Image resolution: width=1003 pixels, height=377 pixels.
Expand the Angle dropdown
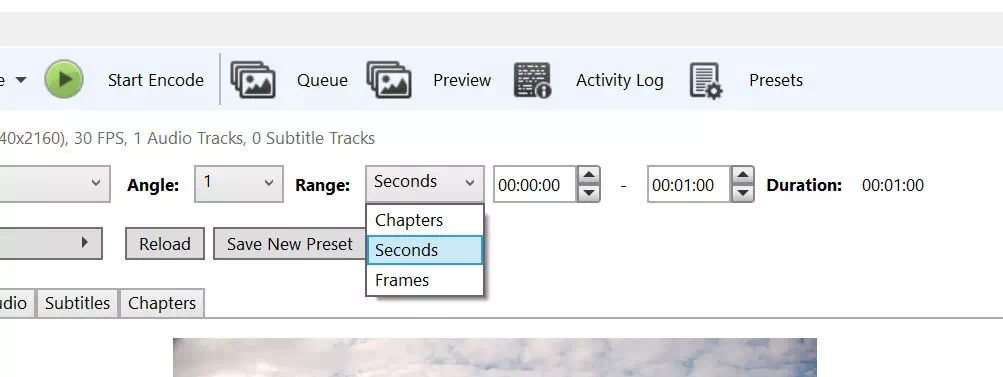coord(239,184)
